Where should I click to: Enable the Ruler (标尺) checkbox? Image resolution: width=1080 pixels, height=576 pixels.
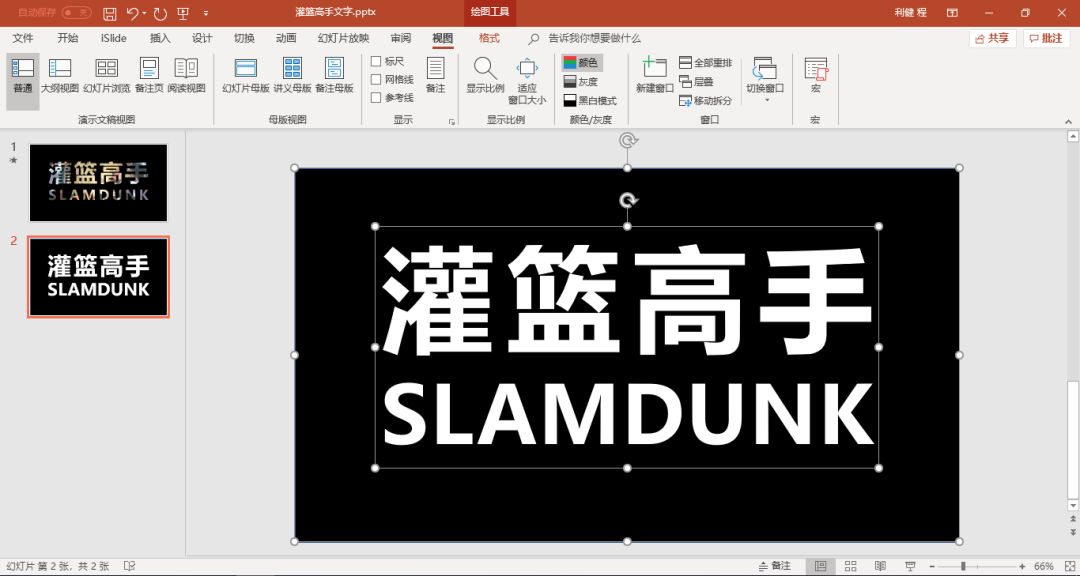(x=376, y=62)
